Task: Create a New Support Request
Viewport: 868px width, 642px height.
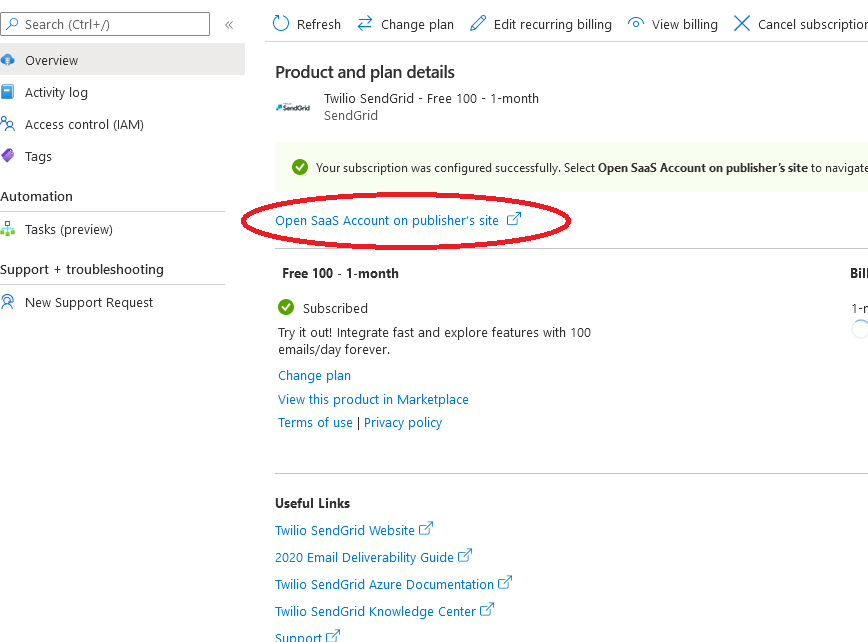Action: click(x=89, y=302)
